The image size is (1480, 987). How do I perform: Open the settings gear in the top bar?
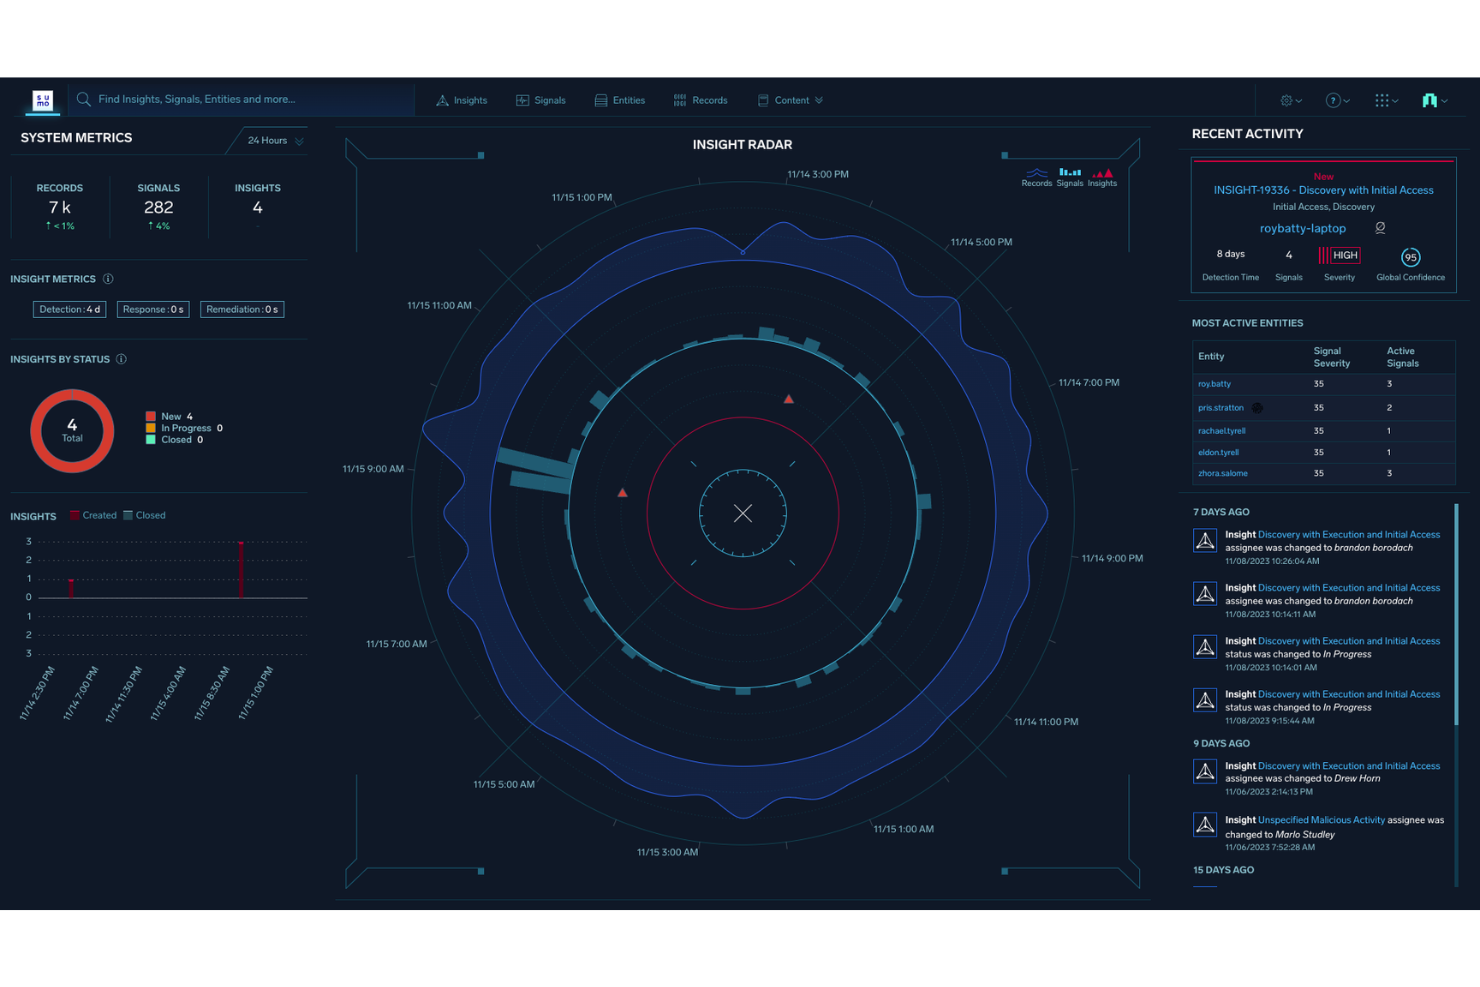[x=1286, y=100]
